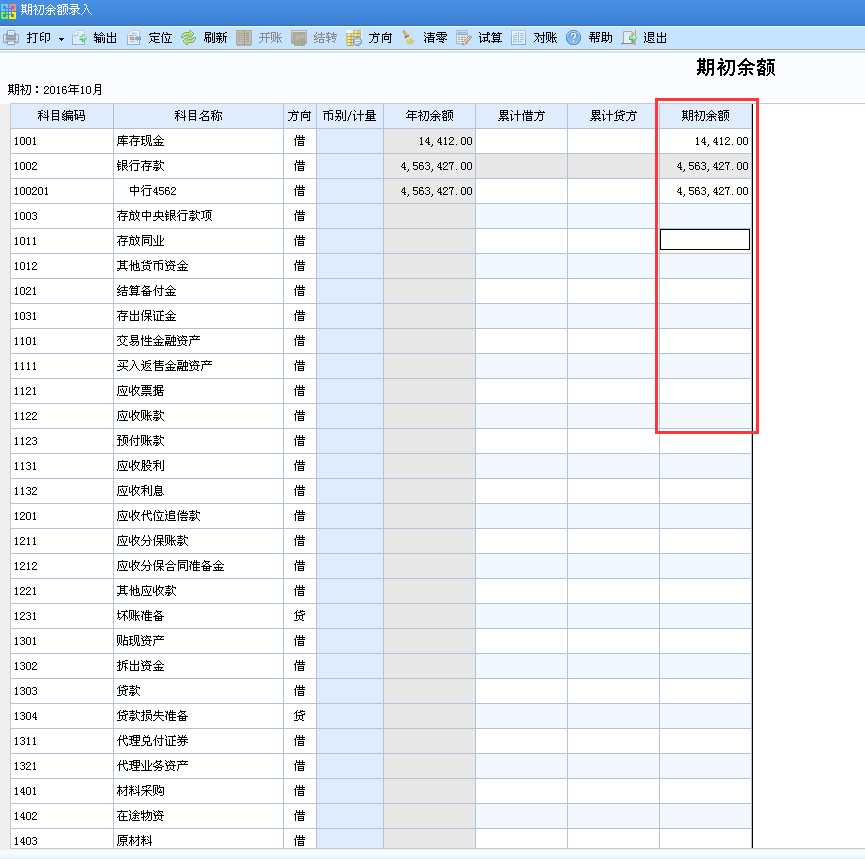Open the 帮助 help icon
The image size is (865, 859).
coord(574,38)
